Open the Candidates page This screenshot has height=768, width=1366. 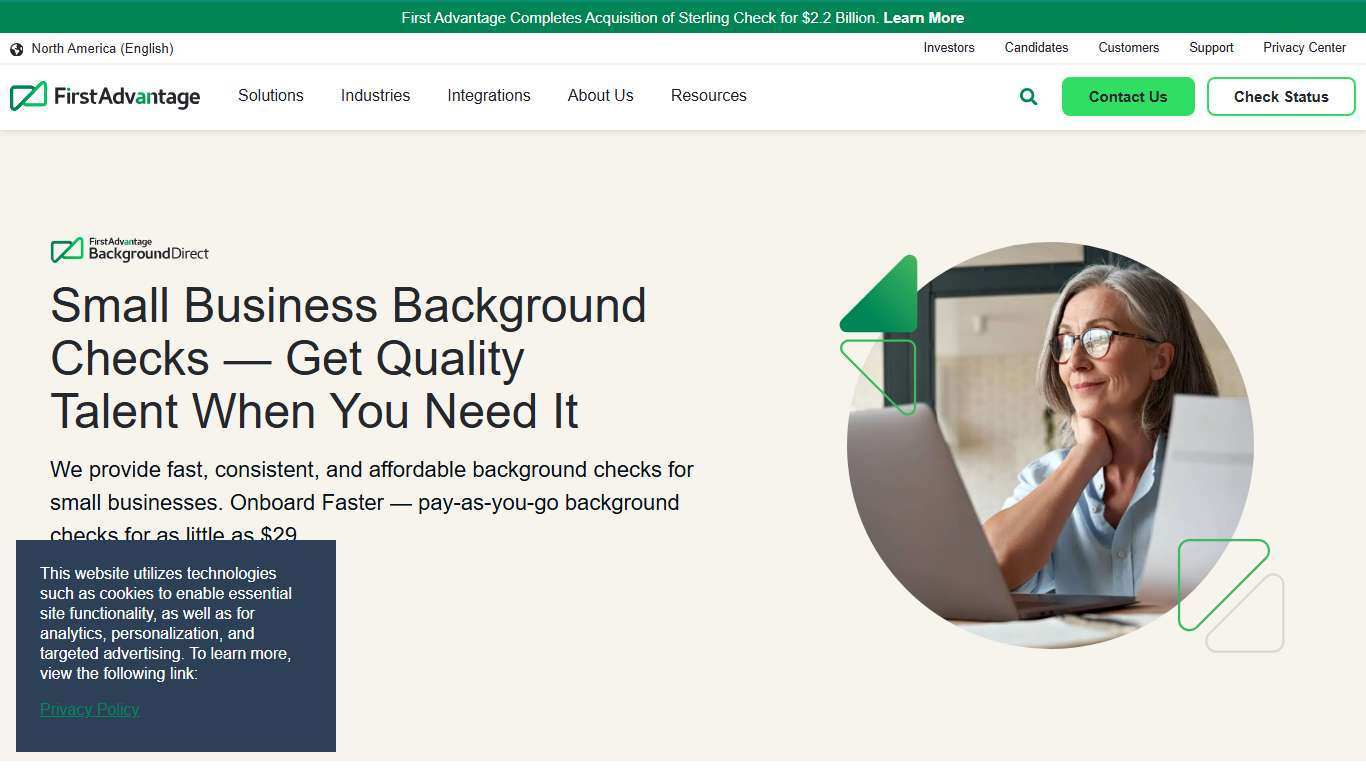1036,48
